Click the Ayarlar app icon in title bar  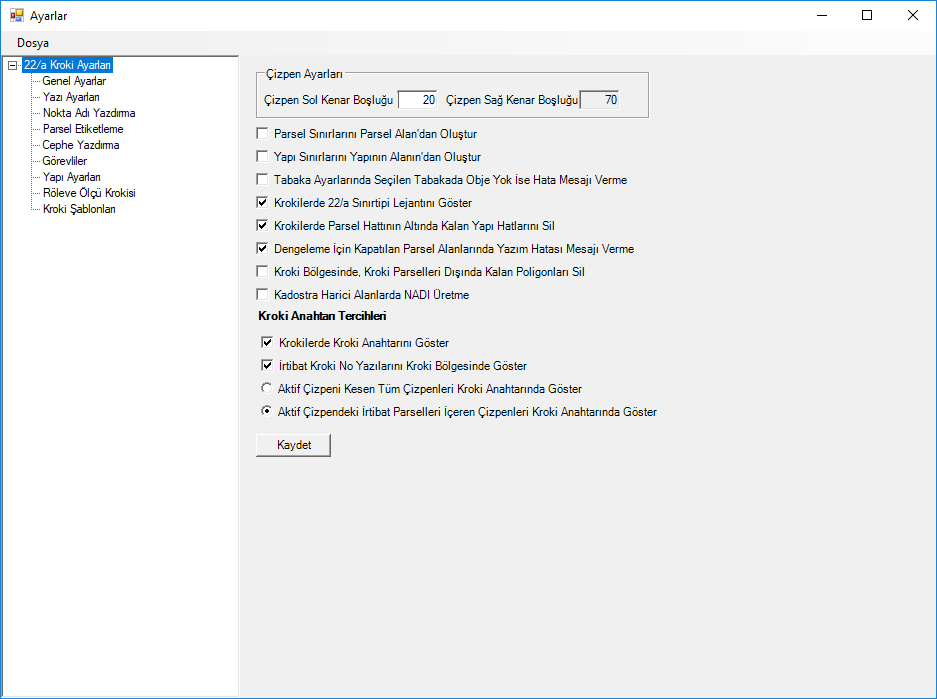(16, 15)
